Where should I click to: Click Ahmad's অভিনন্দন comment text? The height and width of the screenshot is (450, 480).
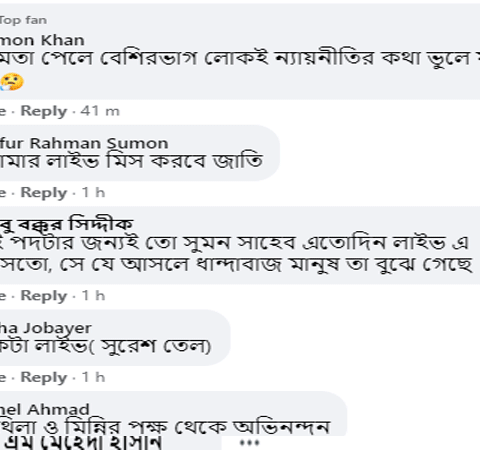click(165, 427)
